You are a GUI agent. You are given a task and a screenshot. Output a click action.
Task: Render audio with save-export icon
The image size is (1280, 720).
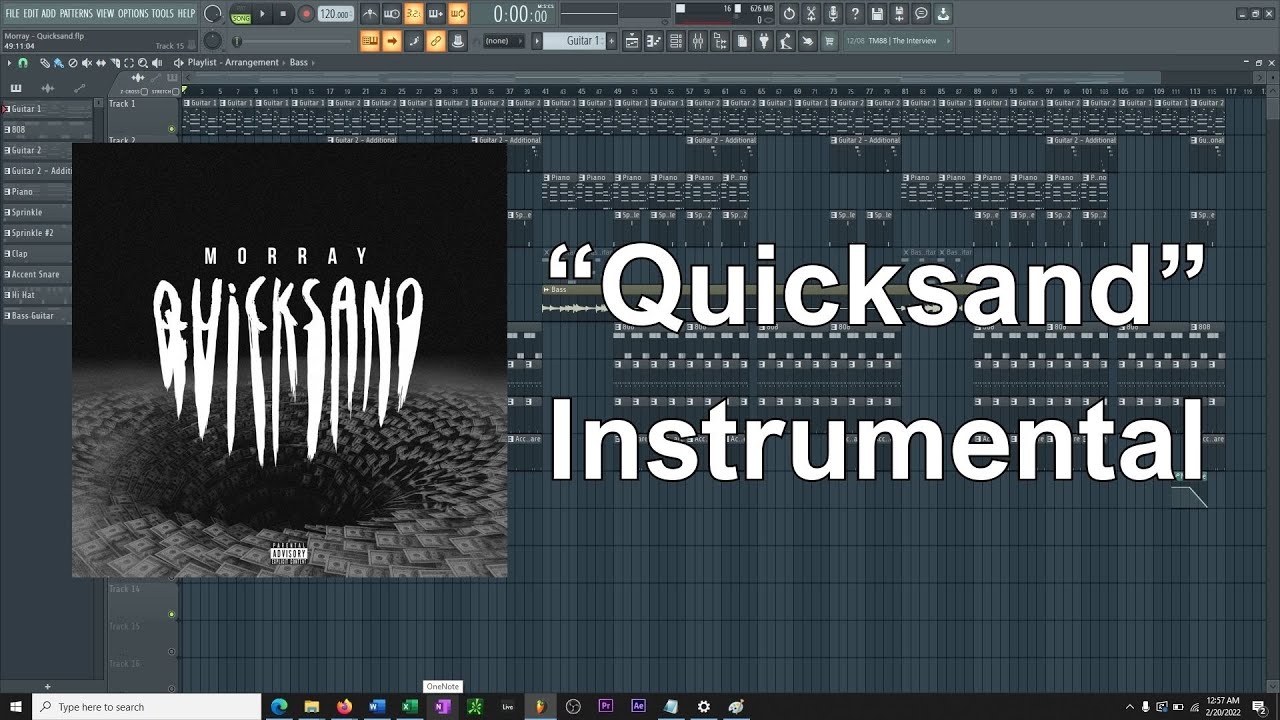(899, 14)
